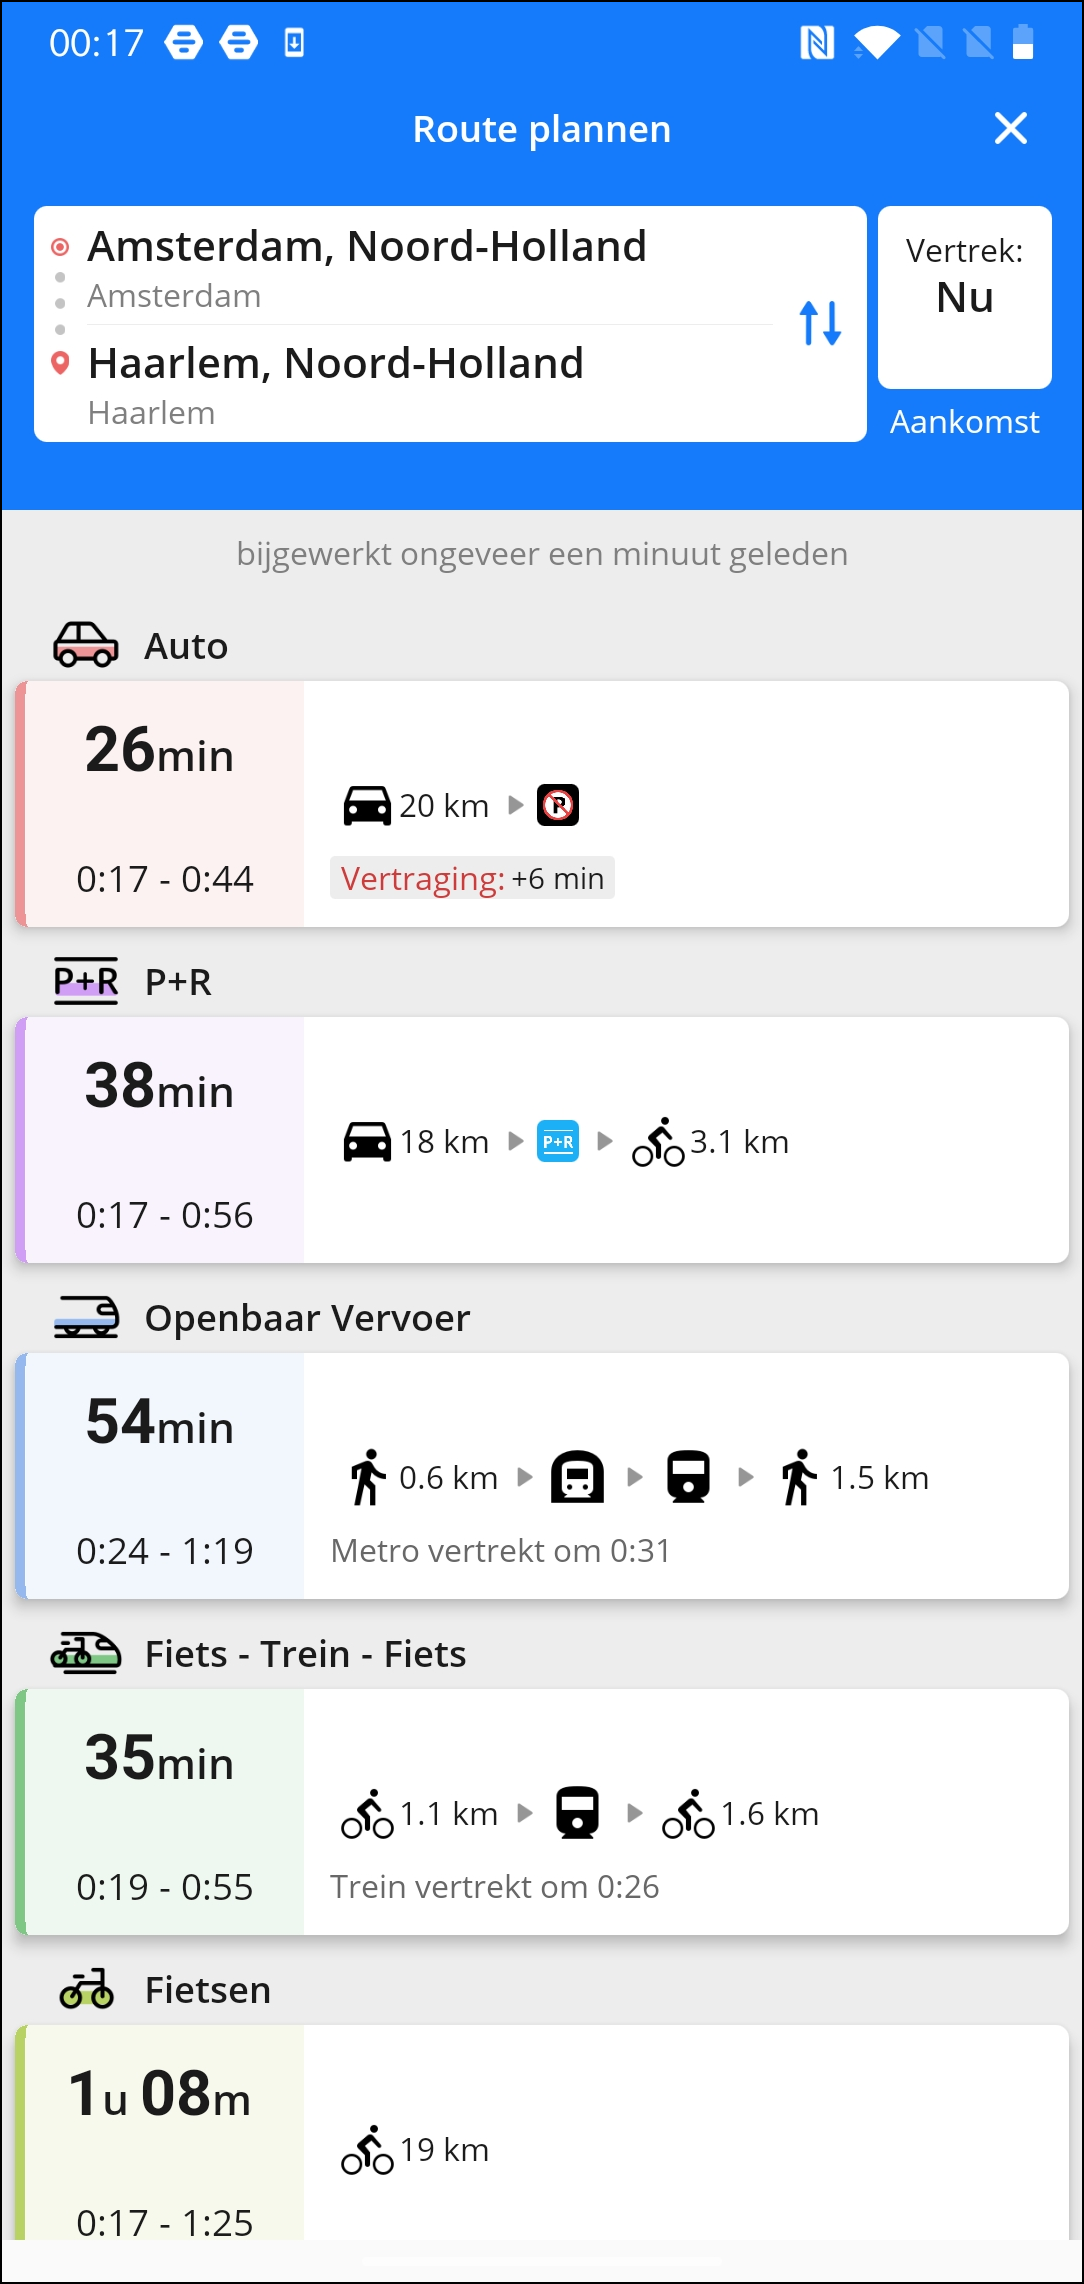Tap the walking icon beside 1.5 km
The image size is (1084, 2284).
799,1477
